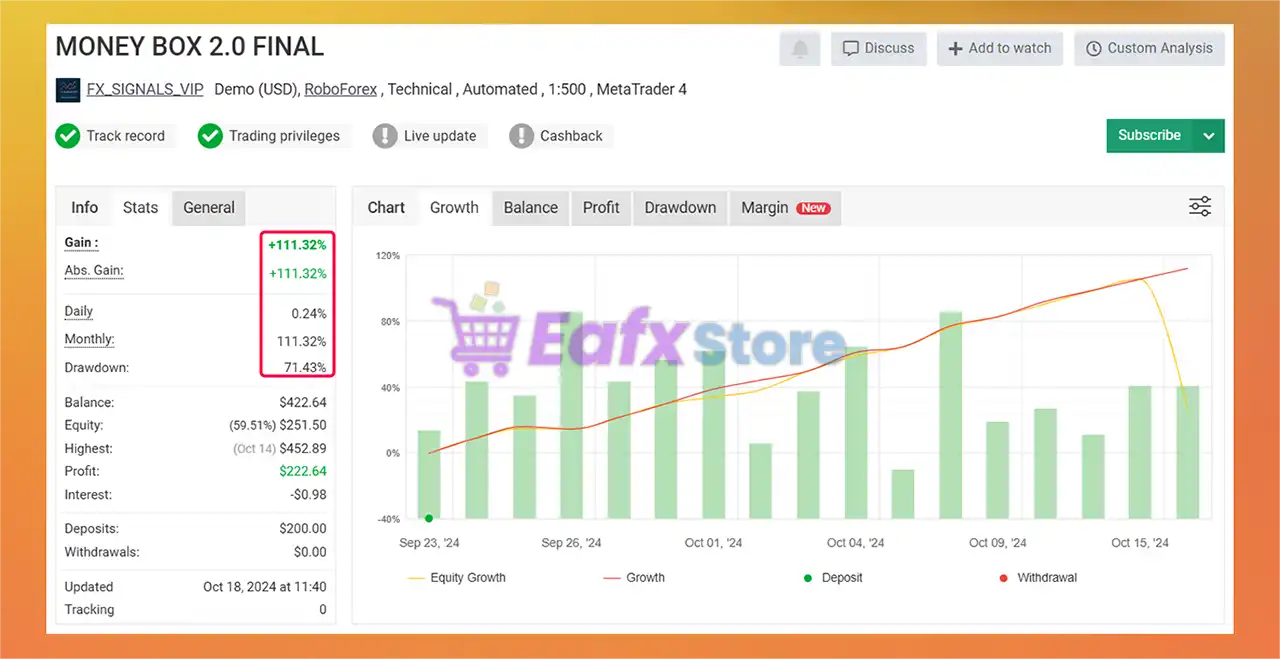Click the Oct 15, '24 axis label
The height and width of the screenshot is (659, 1280).
pos(1140,542)
